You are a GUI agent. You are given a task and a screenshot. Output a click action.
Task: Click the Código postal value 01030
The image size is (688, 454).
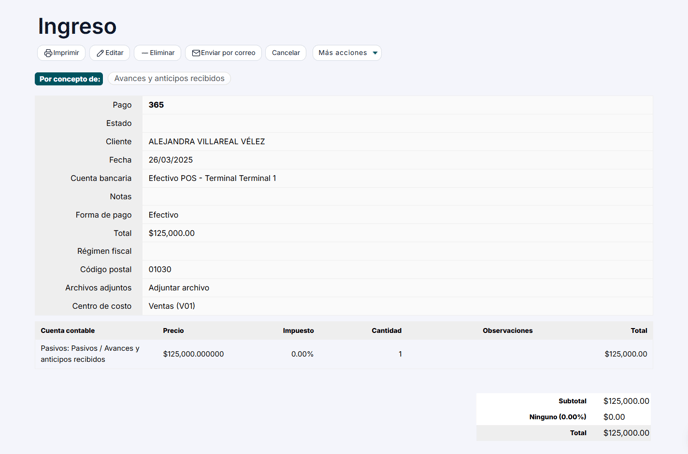pyautogui.click(x=160, y=269)
